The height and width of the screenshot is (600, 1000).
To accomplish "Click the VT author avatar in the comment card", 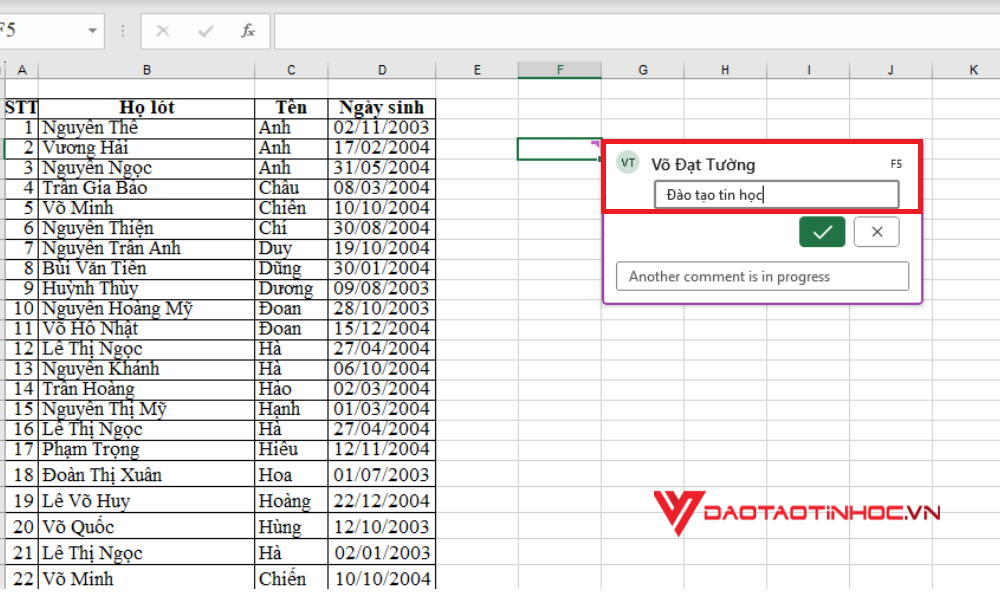I will click(x=627, y=164).
